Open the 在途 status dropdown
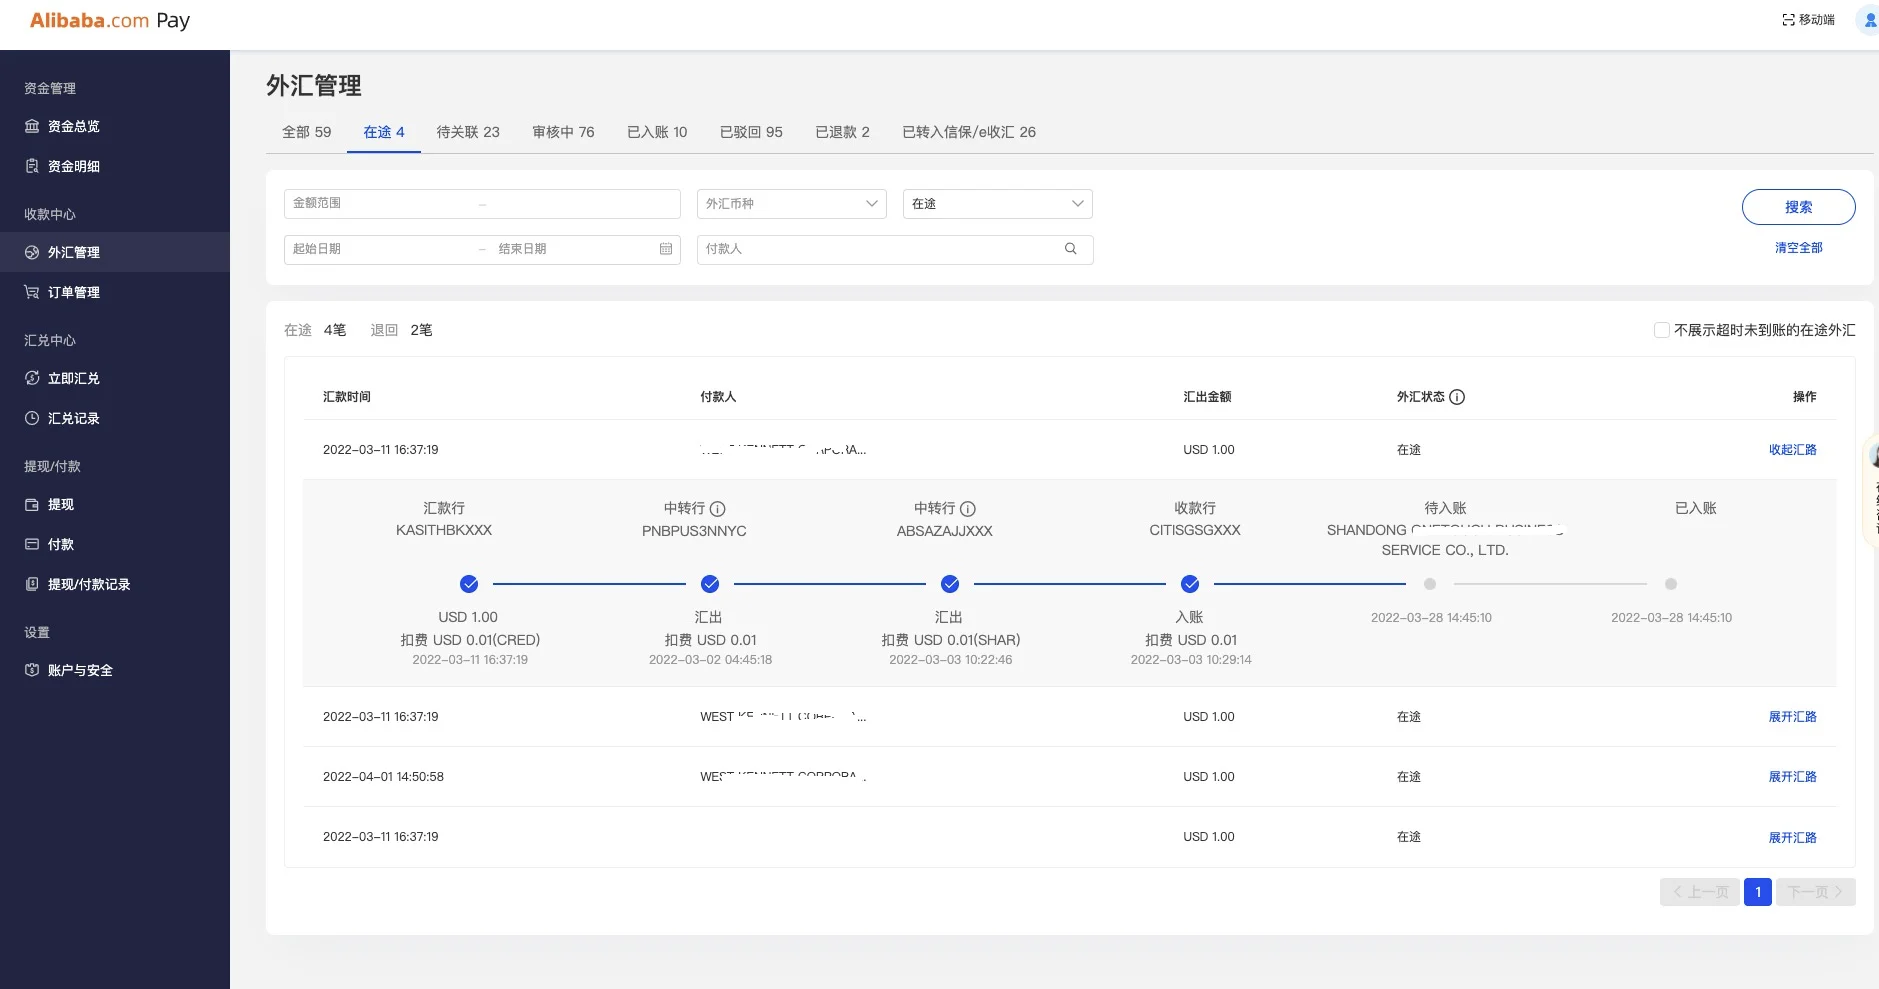The image size is (1879, 989). pos(997,204)
